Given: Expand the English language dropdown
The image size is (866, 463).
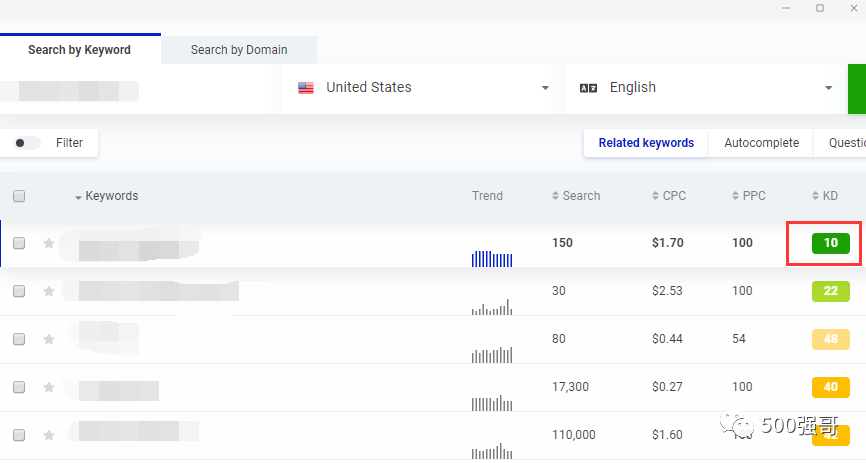Looking at the screenshot, I should coord(828,88).
